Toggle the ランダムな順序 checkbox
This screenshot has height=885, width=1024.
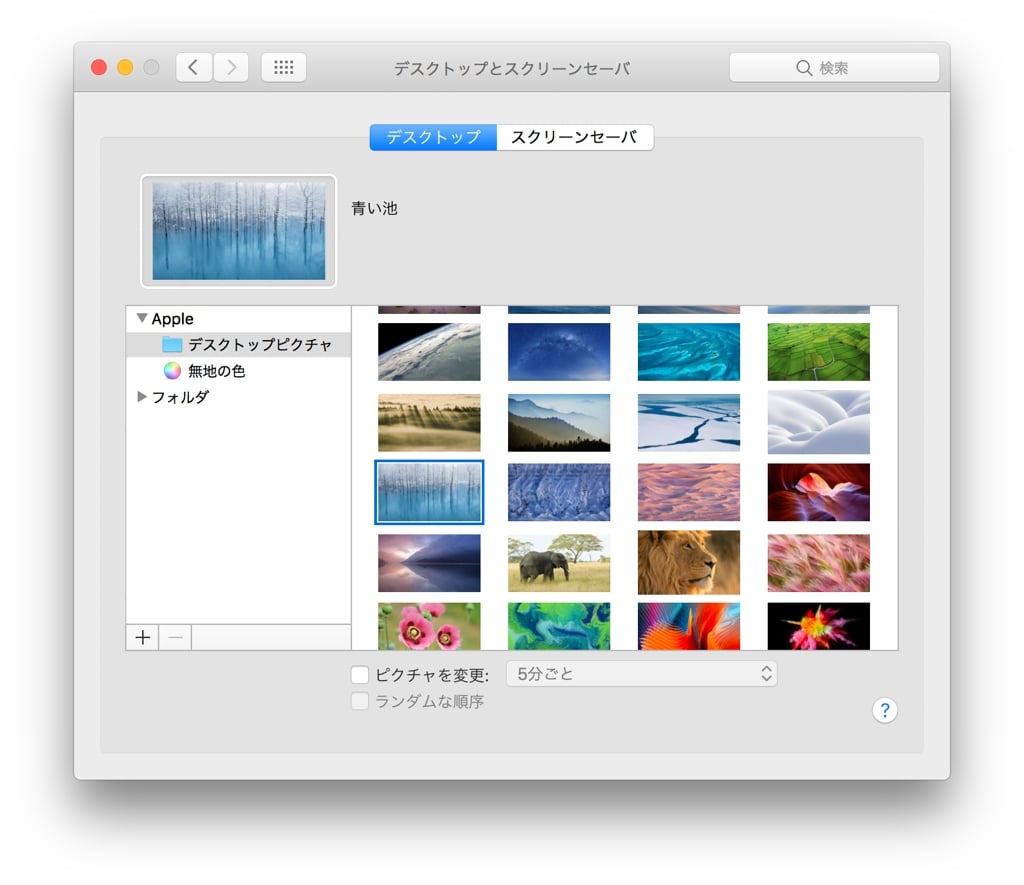pos(360,702)
